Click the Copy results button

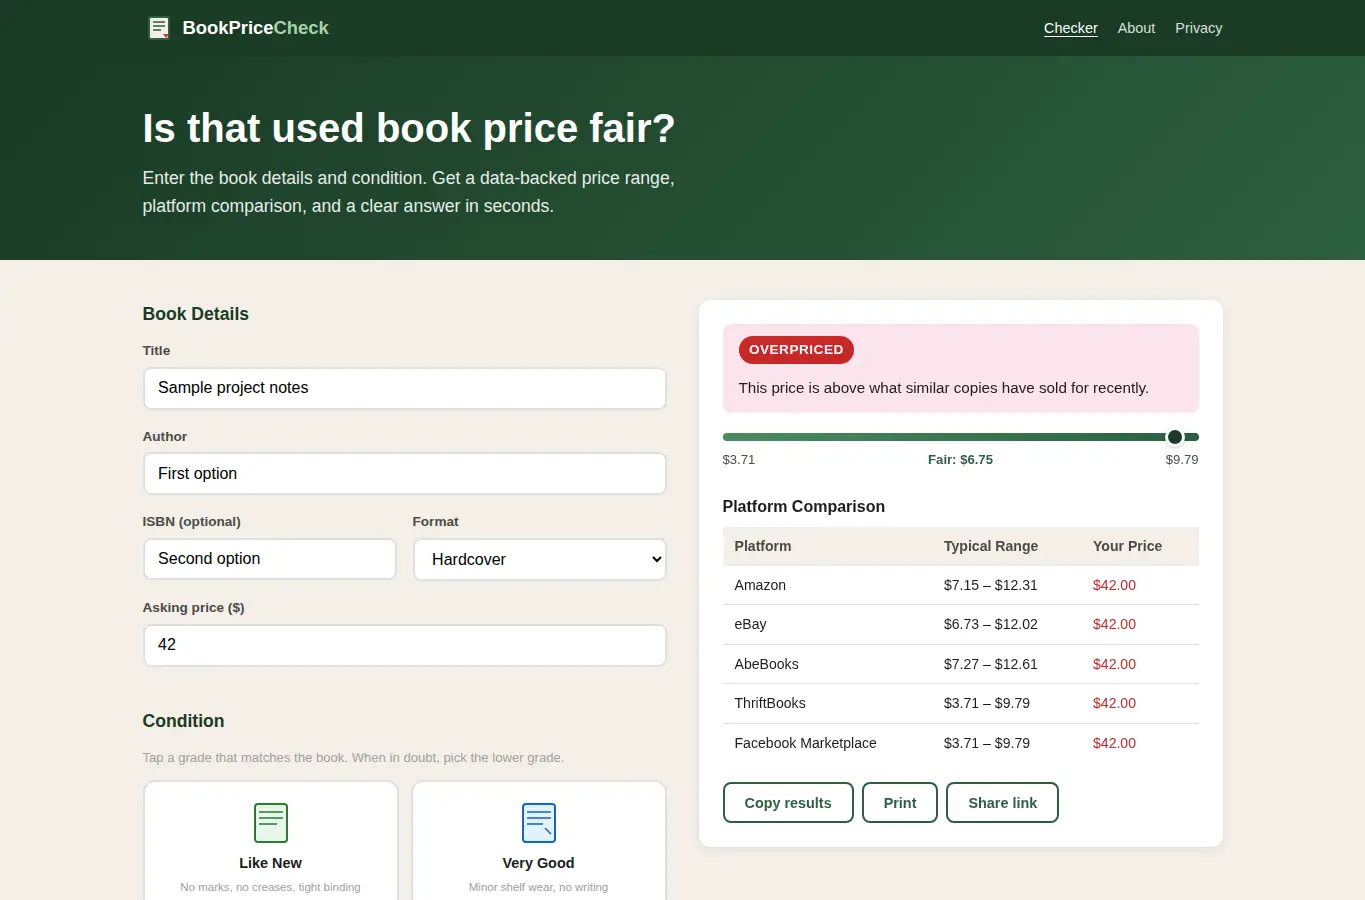[788, 803]
